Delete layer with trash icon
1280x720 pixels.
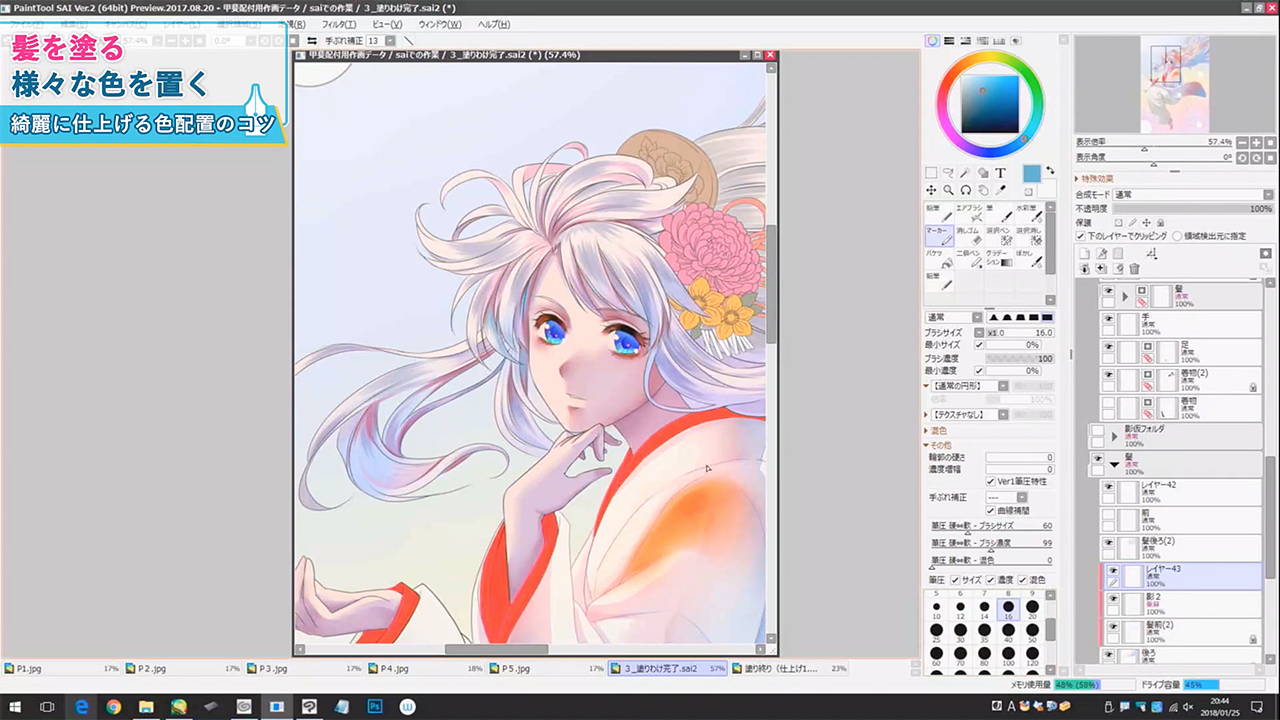click(x=1134, y=269)
